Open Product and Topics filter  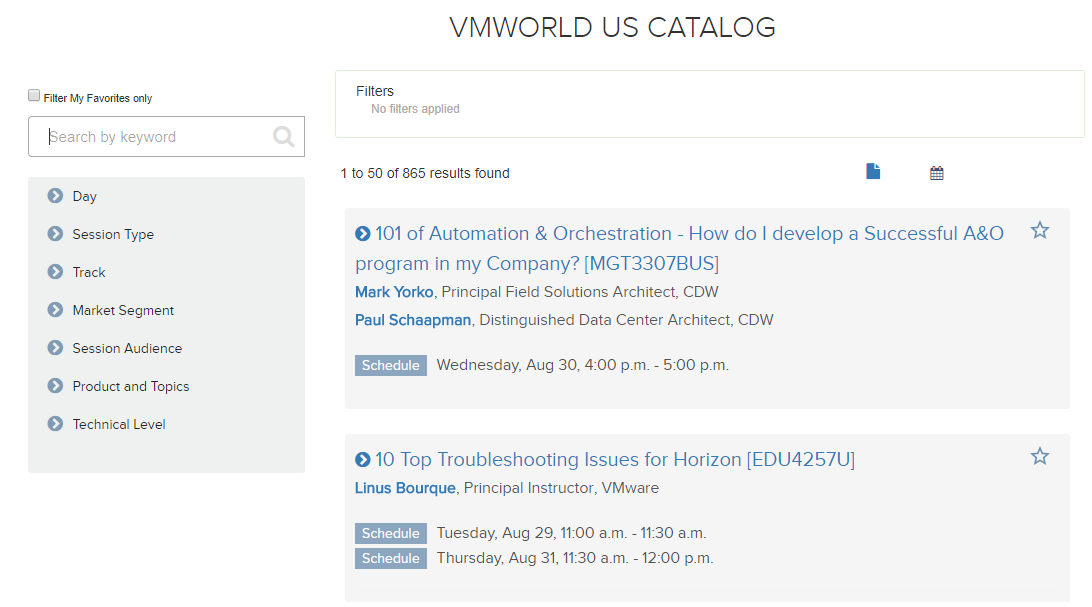(x=55, y=386)
